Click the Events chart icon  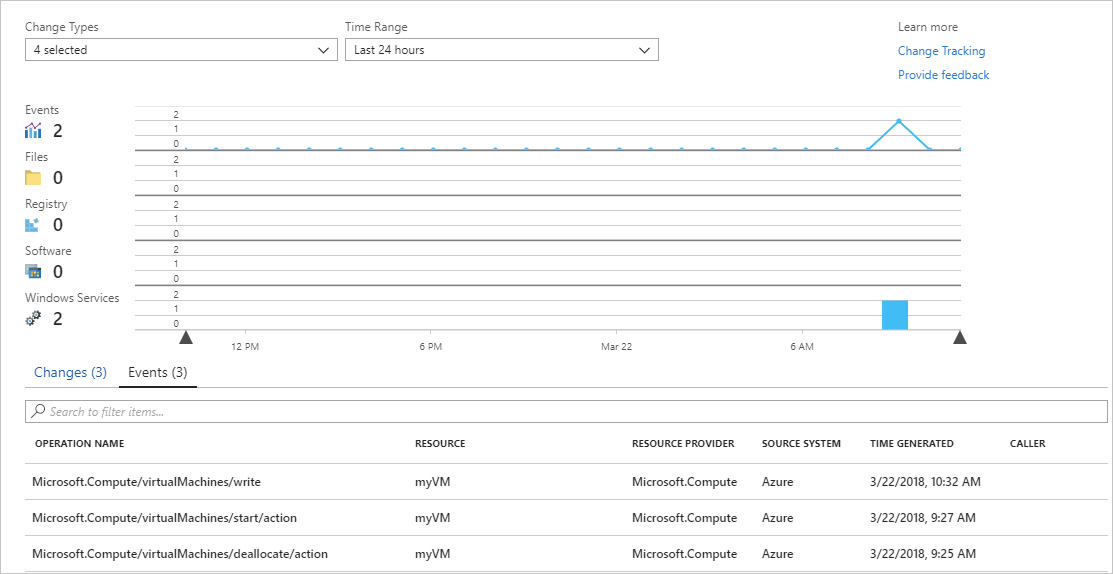tap(33, 131)
